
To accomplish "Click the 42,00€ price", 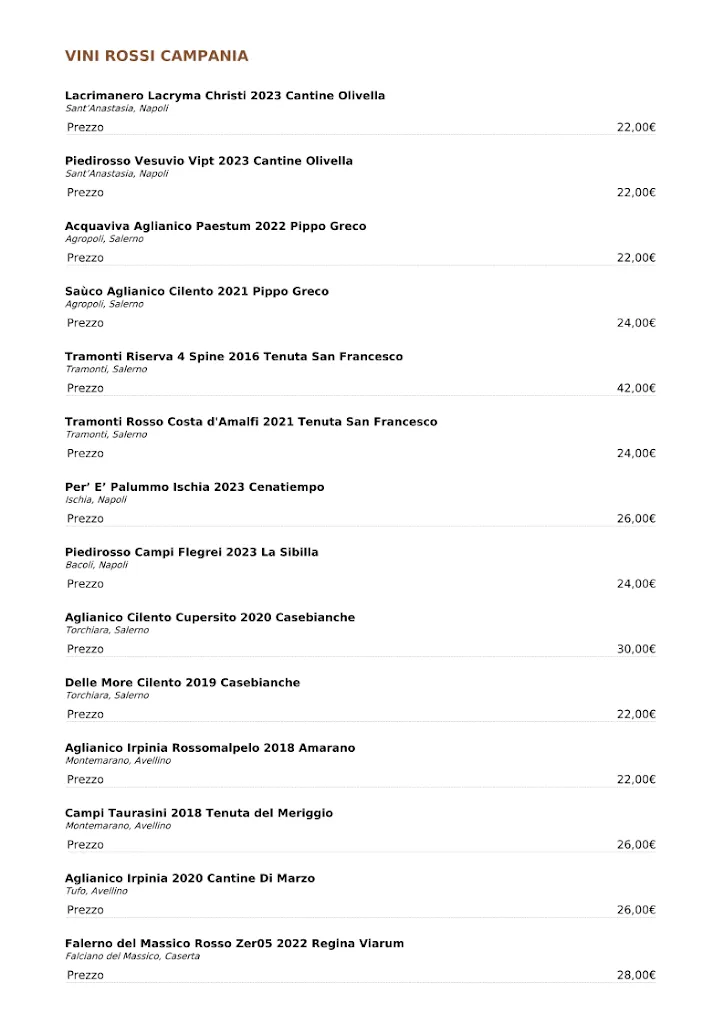I will point(636,388).
